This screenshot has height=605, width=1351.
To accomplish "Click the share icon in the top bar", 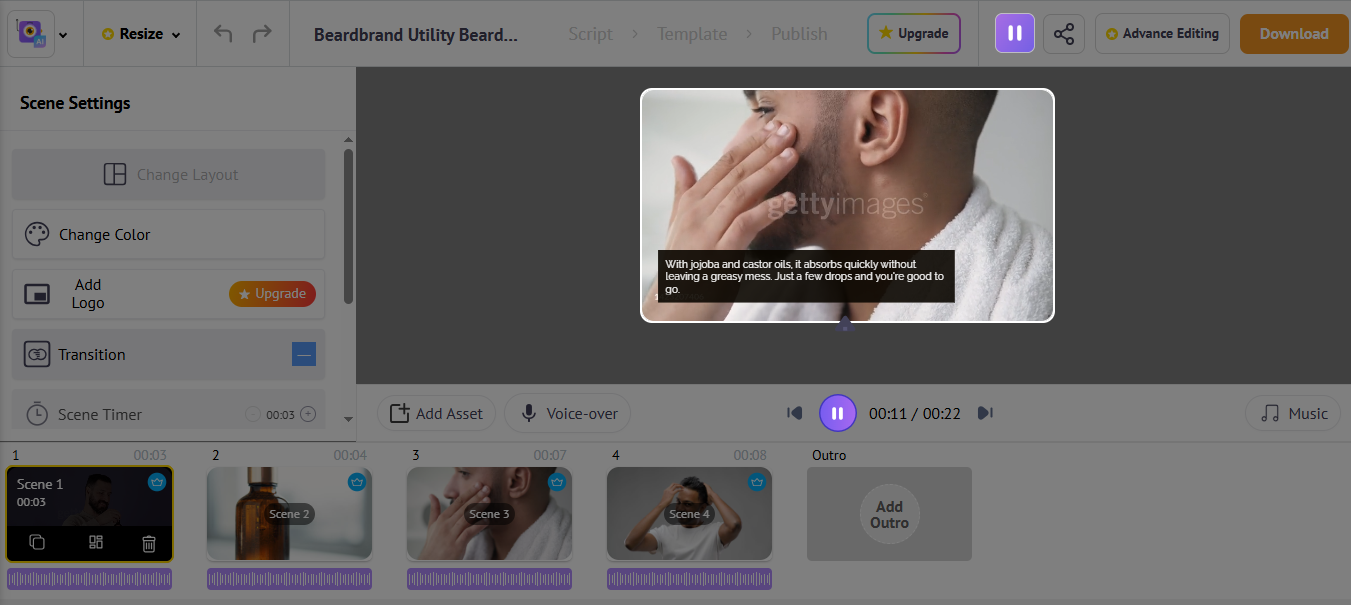I will coord(1063,33).
